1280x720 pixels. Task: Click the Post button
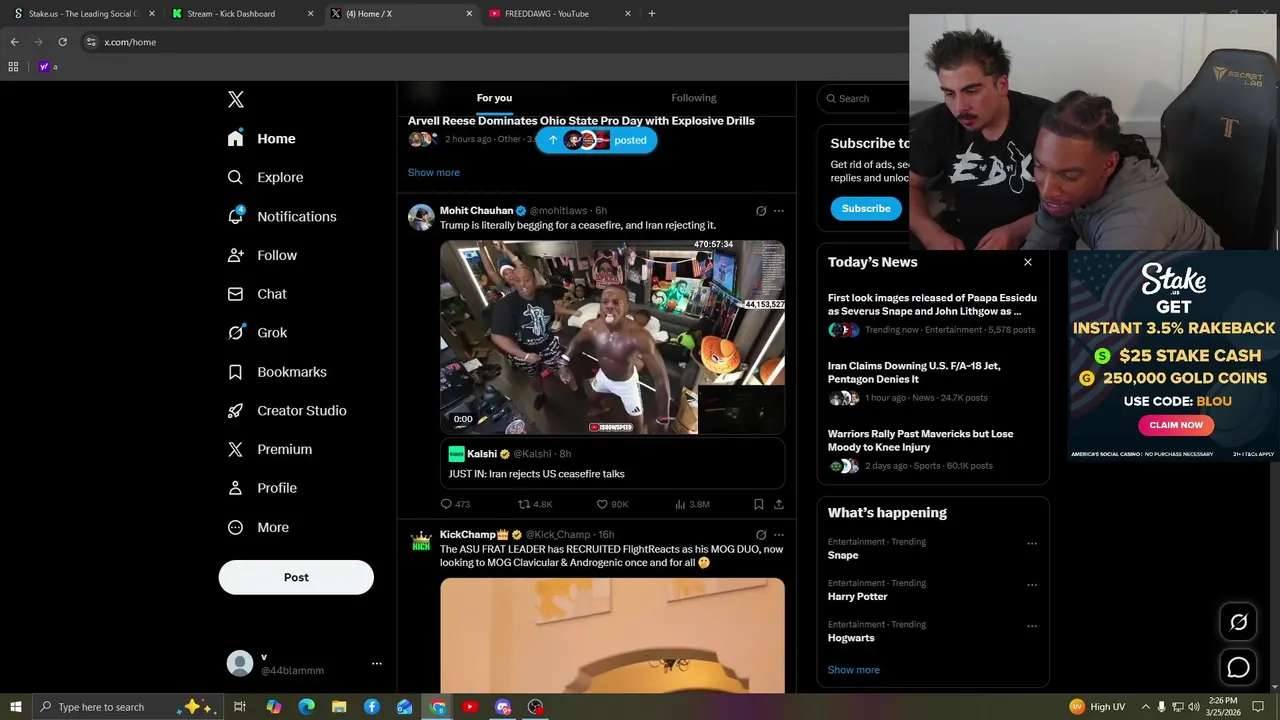(x=296, y=577)
